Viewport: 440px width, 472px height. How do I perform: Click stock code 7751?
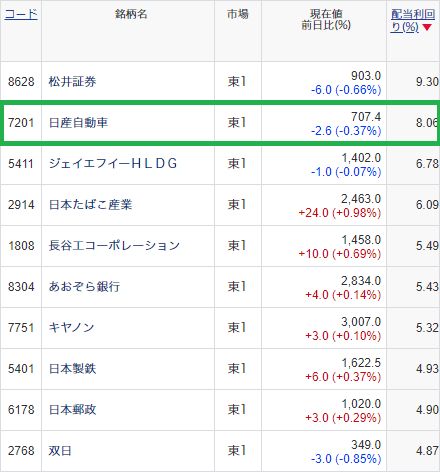coord(21,328)
